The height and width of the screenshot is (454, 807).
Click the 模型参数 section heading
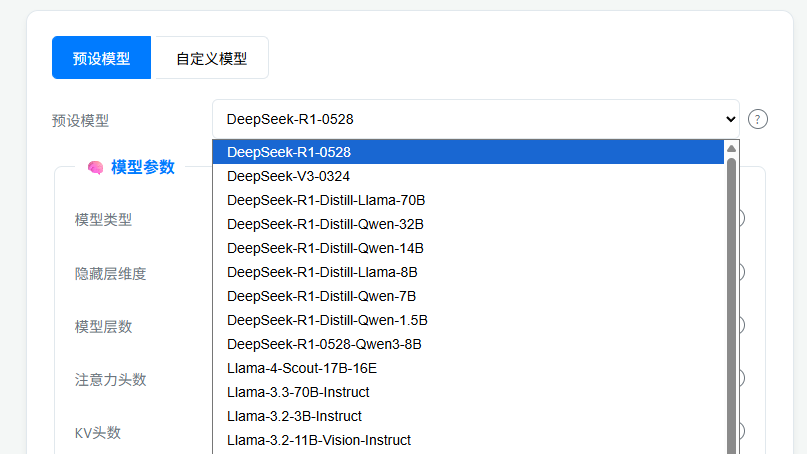(143, 167)
